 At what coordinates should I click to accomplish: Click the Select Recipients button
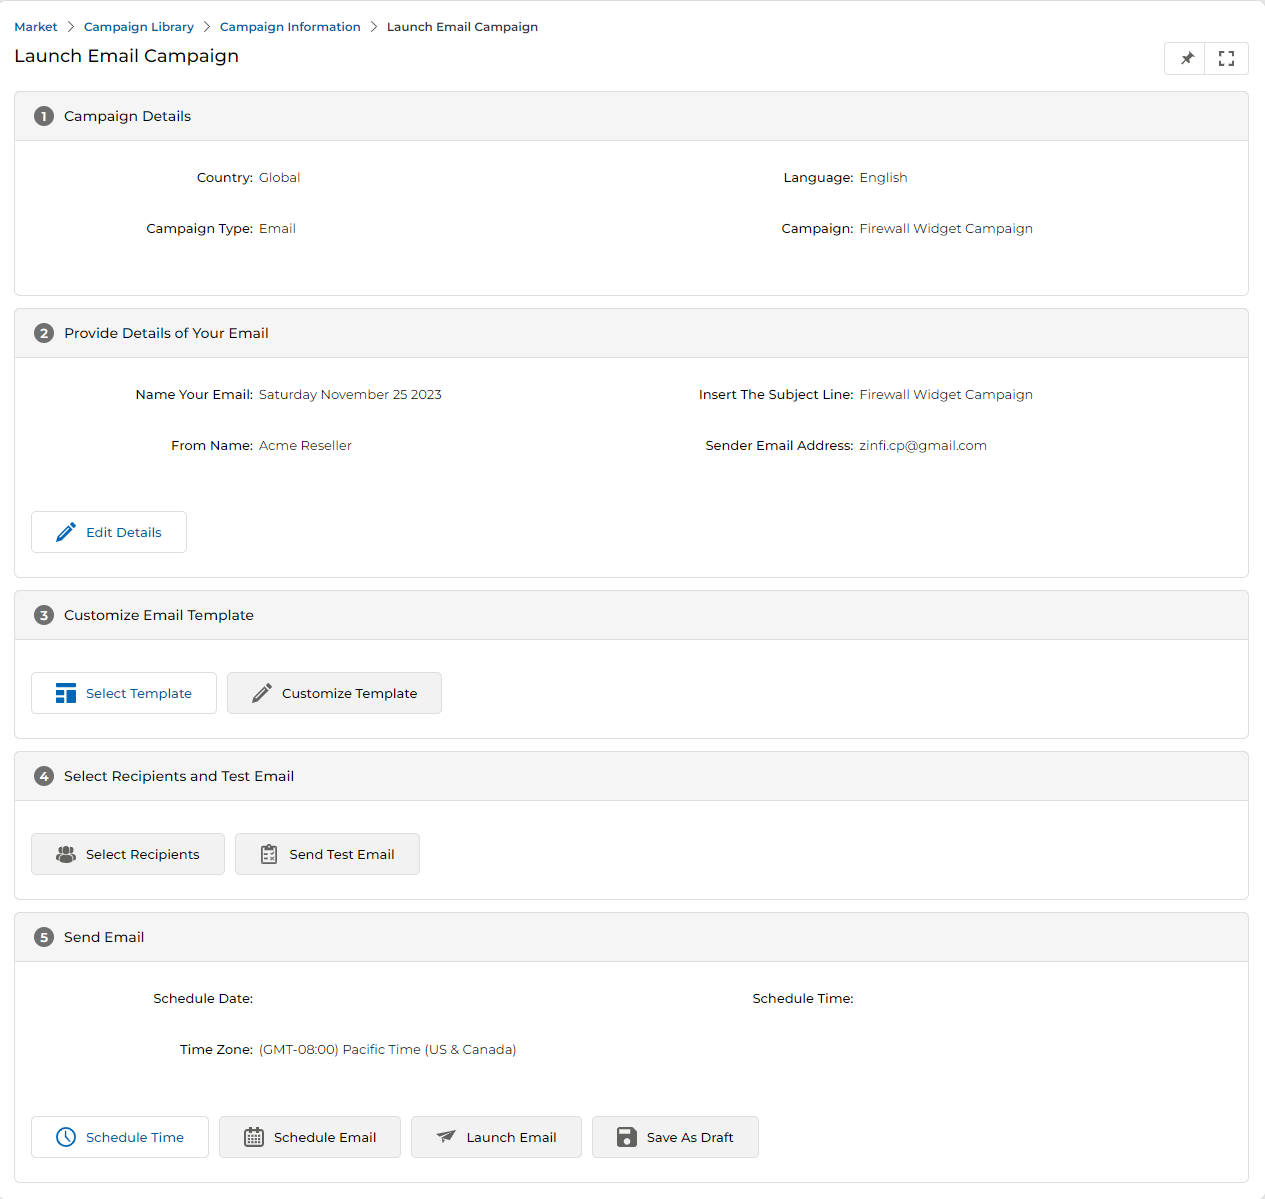point(128,854)
